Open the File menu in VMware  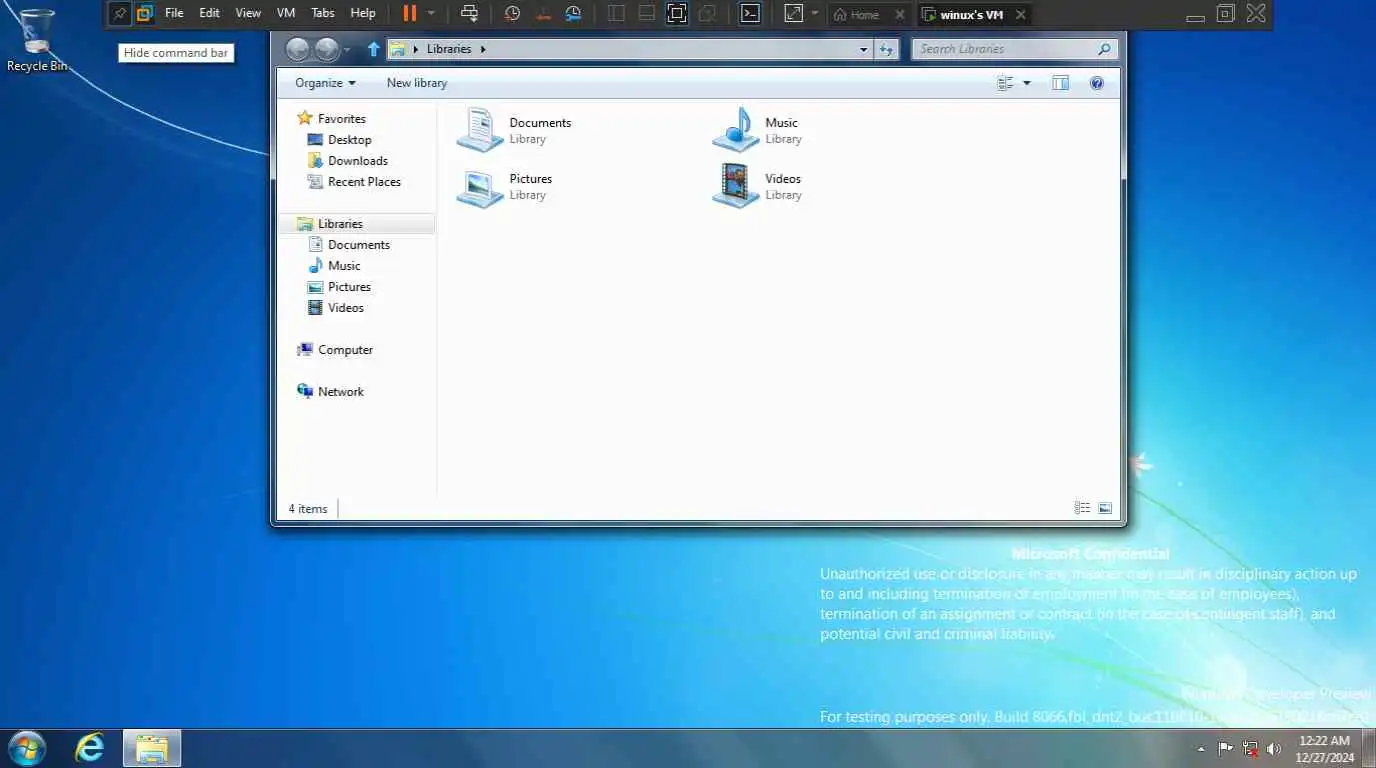(174, 14)
